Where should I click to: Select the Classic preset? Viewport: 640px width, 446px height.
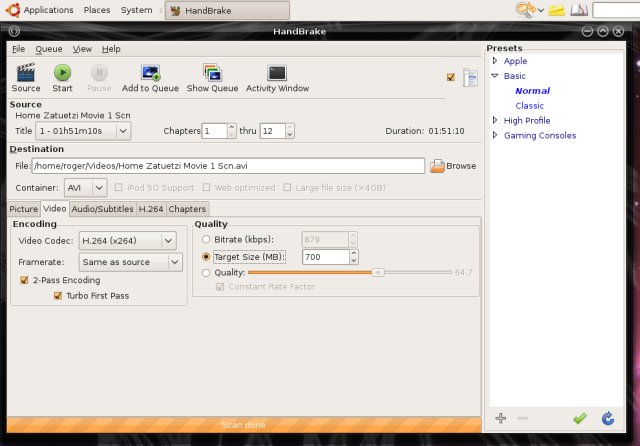[529, 105]
